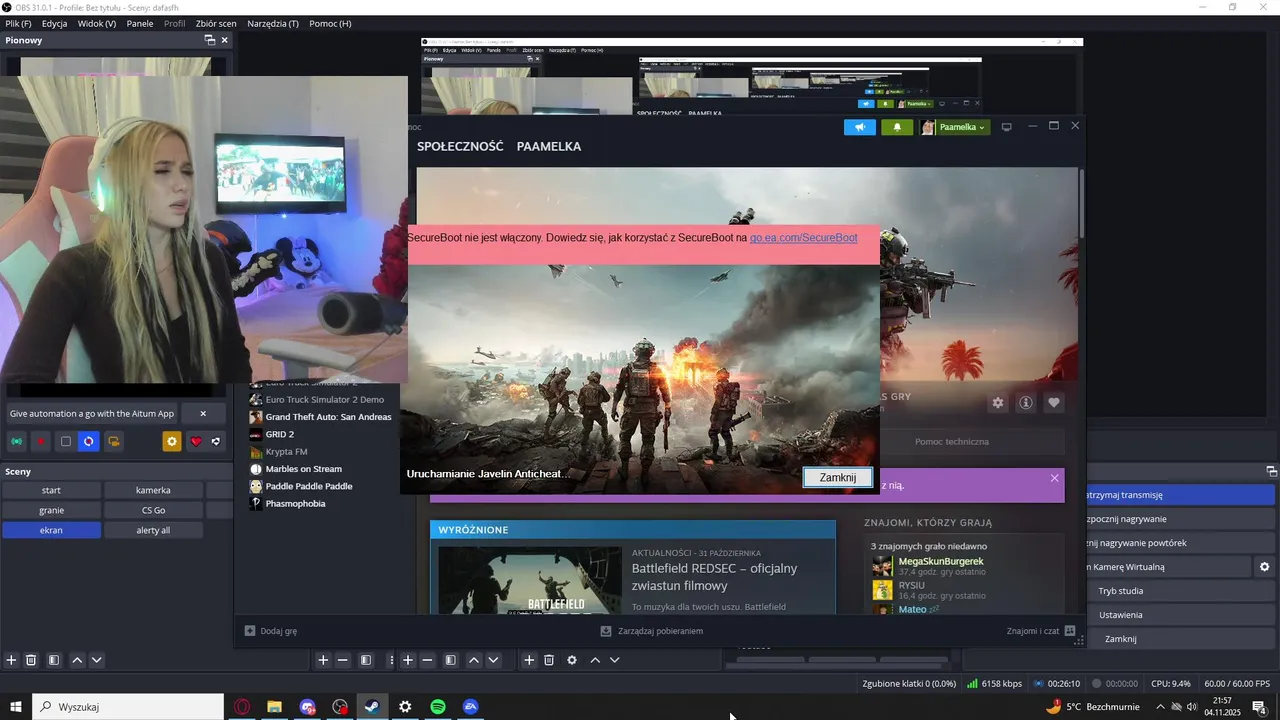Image resolution: width=1280 pixels, height=720 pixels.
Task: Open scene filters icon under the Sceny list
Action: coord(54,660)
